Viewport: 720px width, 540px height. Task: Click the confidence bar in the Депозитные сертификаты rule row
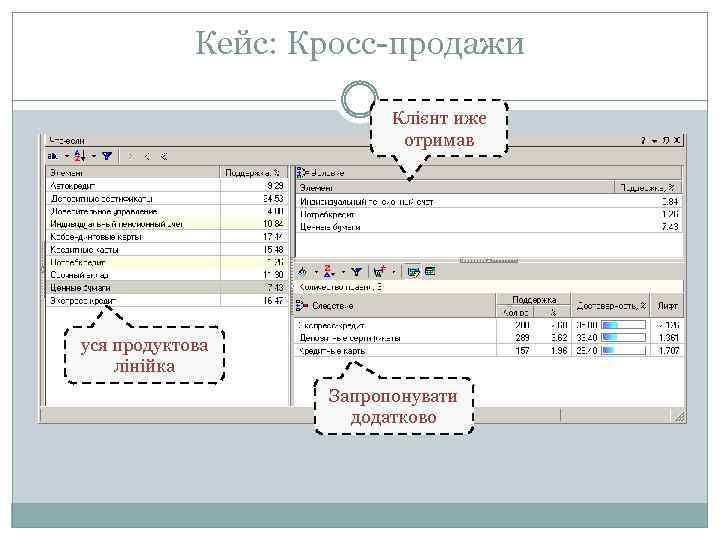click(623, 338)
